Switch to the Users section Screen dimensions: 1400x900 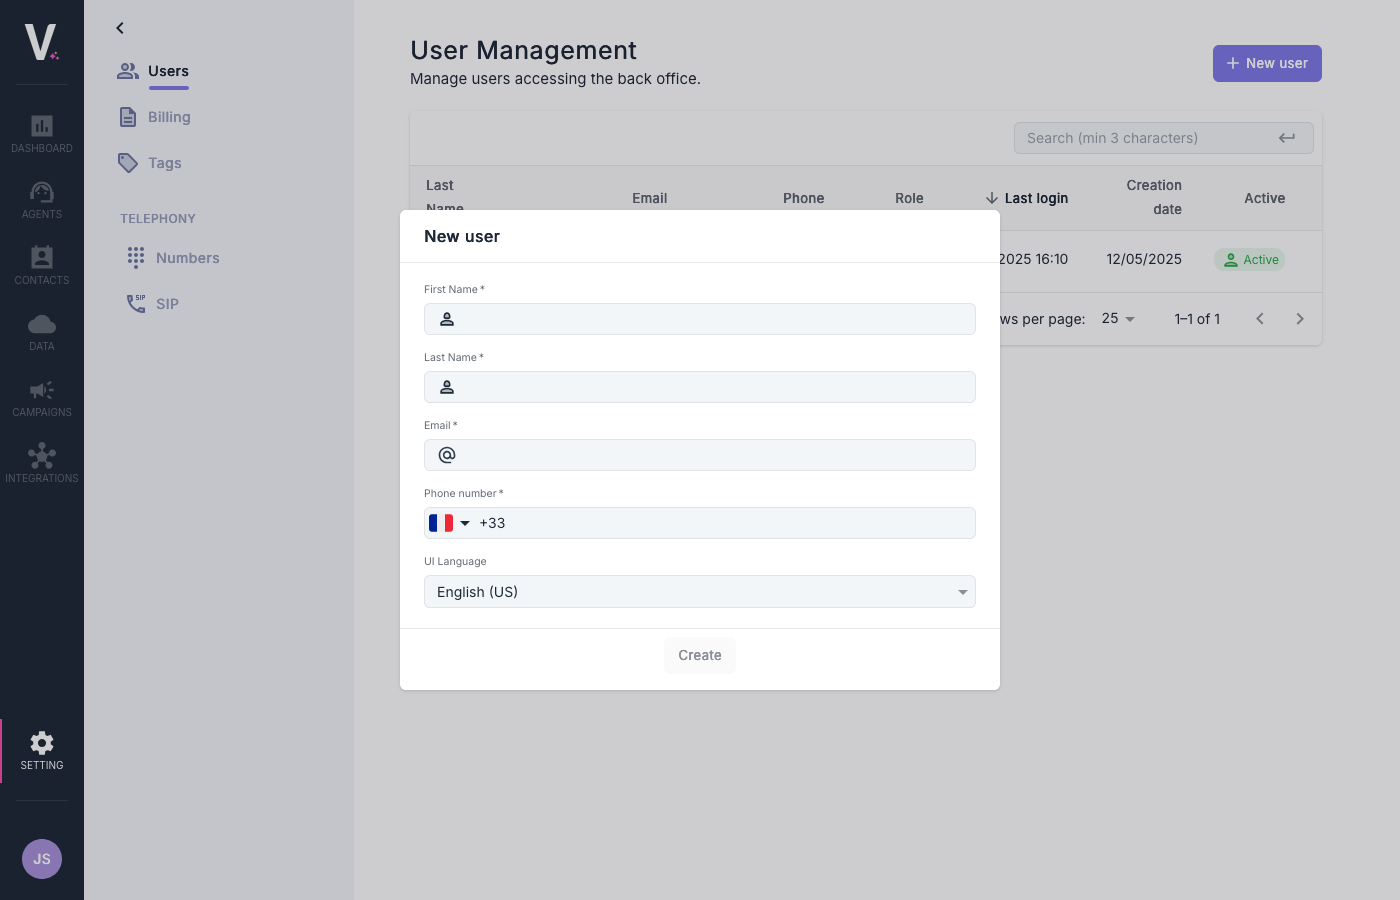(168, 70)
